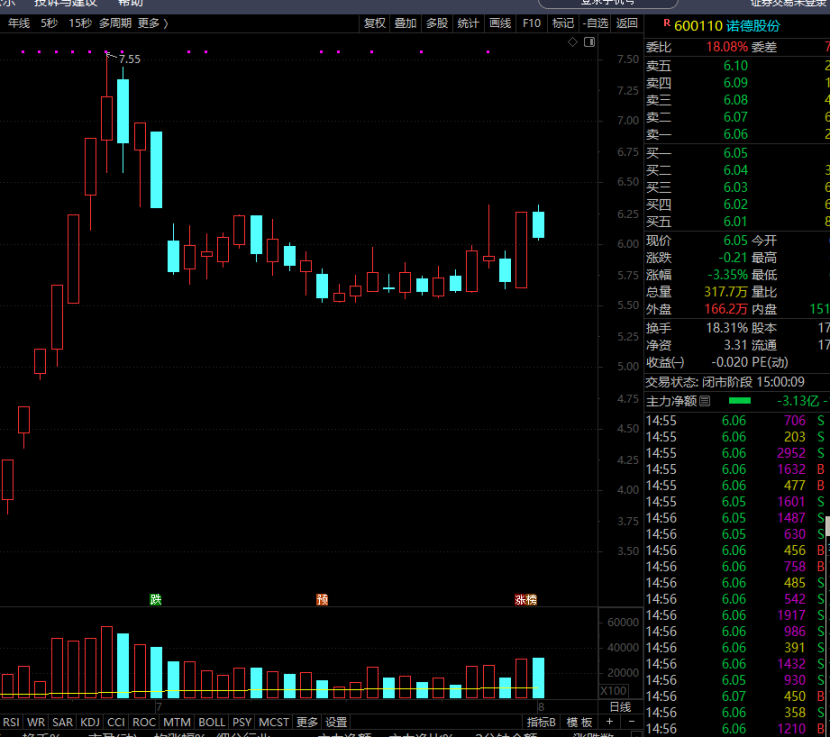Click 交易状态 闭市阶段 status line

point(725,382)
